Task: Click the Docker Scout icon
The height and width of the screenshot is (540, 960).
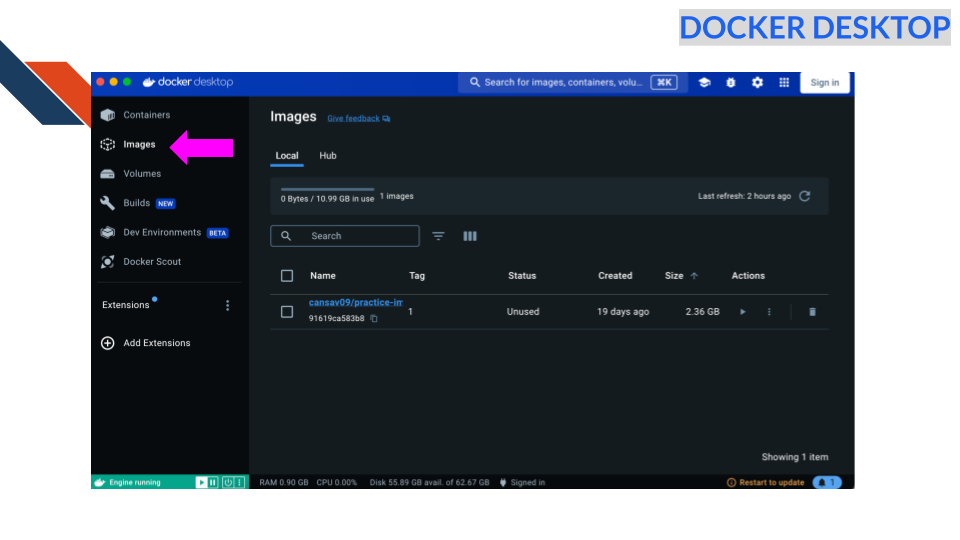Action: [x=108, y=262]
